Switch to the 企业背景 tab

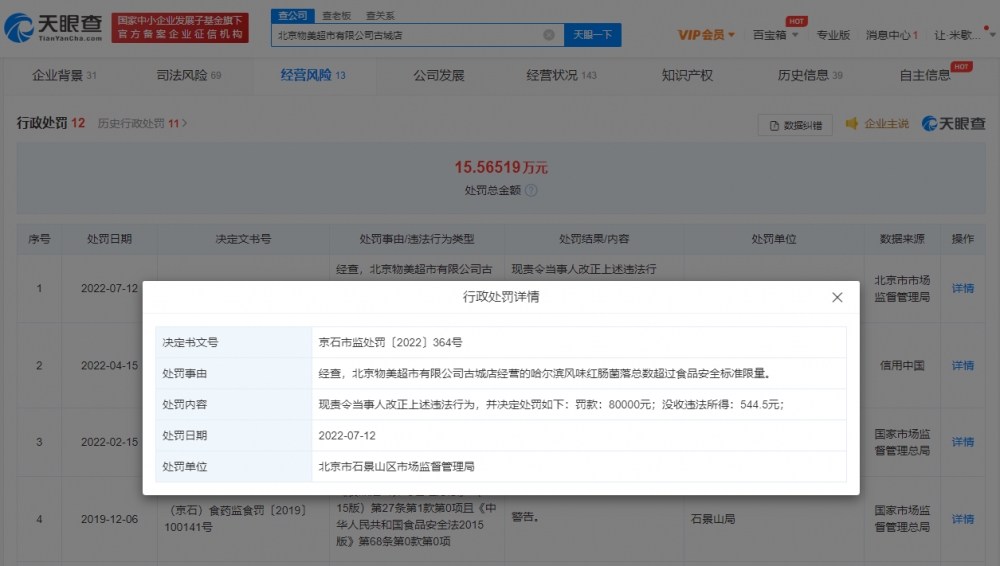(x=64, y=75)
